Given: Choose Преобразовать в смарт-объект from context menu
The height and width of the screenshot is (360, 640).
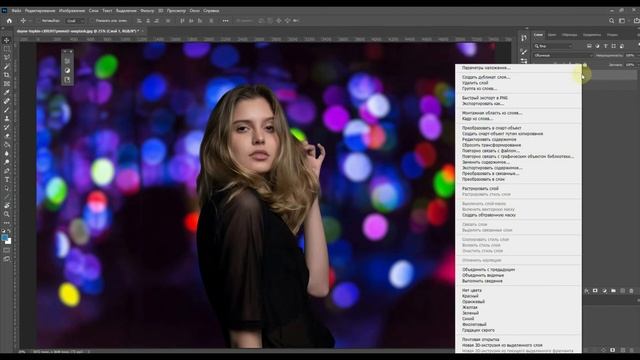Looking at the screenshot, I should (x=491, y=128).
